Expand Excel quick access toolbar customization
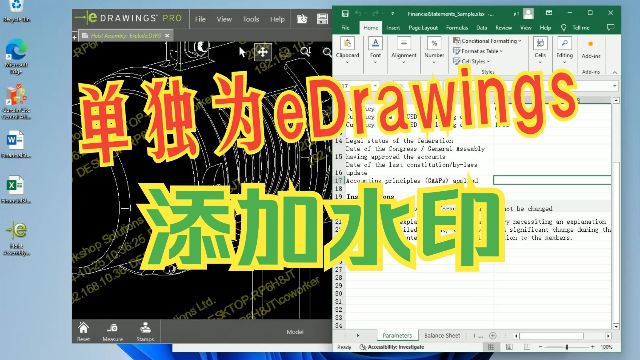This screenshot has height=360, width=640. (x=393, y=13)
